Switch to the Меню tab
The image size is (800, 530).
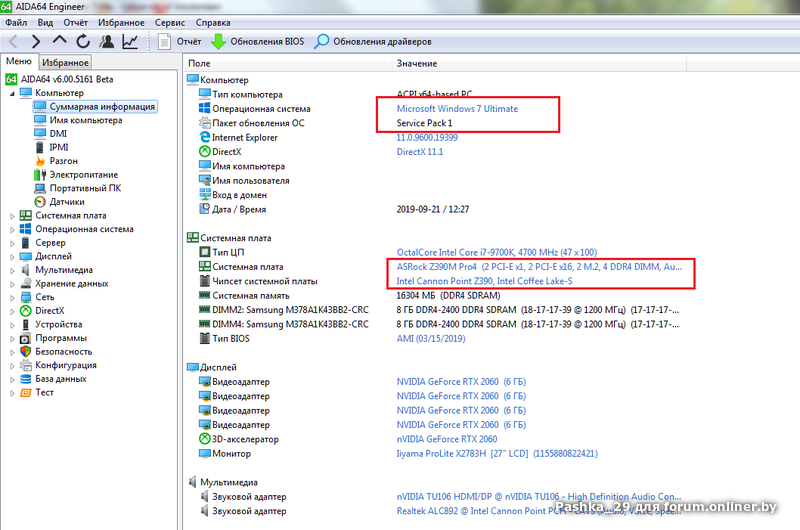[19, 61]
